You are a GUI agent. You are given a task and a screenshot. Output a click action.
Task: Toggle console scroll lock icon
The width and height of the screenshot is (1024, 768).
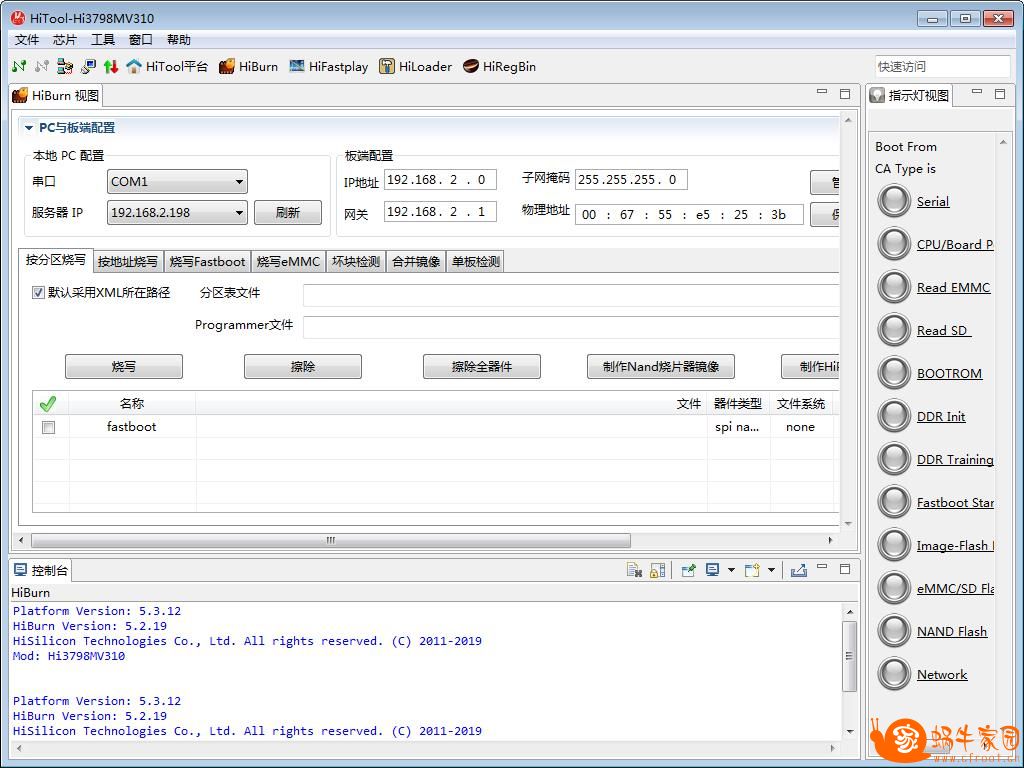[658, 570]
